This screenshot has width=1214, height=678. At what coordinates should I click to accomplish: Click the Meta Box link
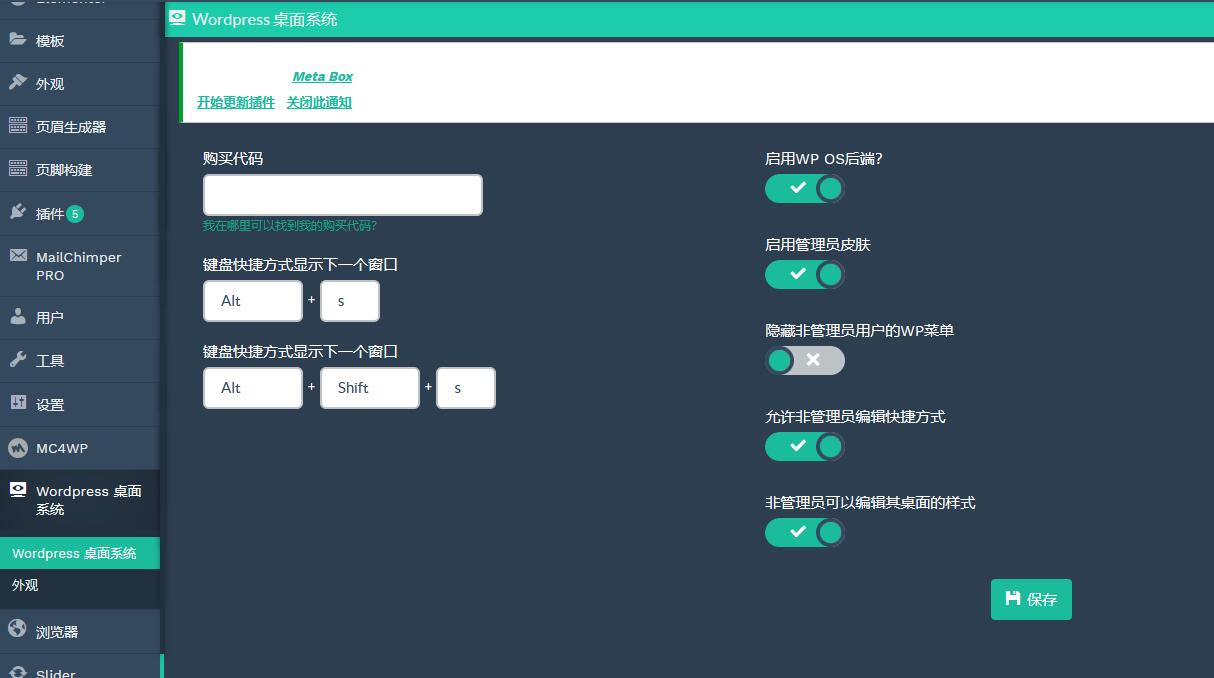pos(322,77)
